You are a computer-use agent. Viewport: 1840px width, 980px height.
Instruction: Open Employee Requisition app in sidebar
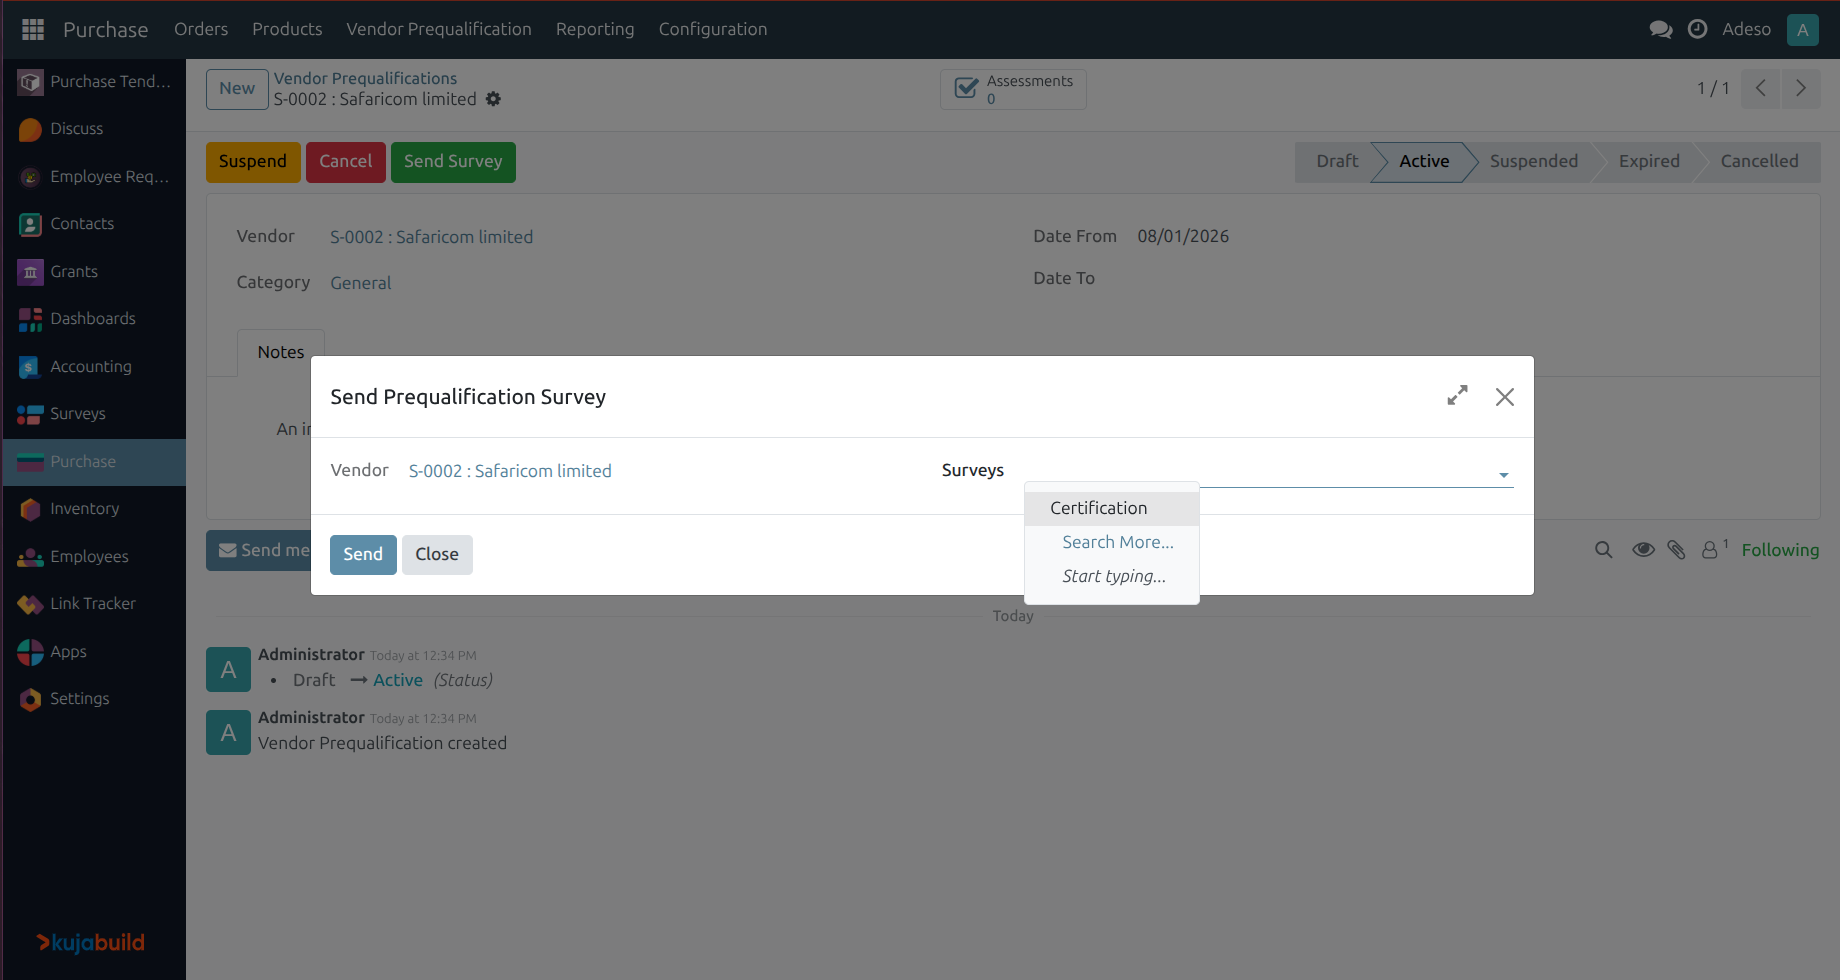pos(94,177)
